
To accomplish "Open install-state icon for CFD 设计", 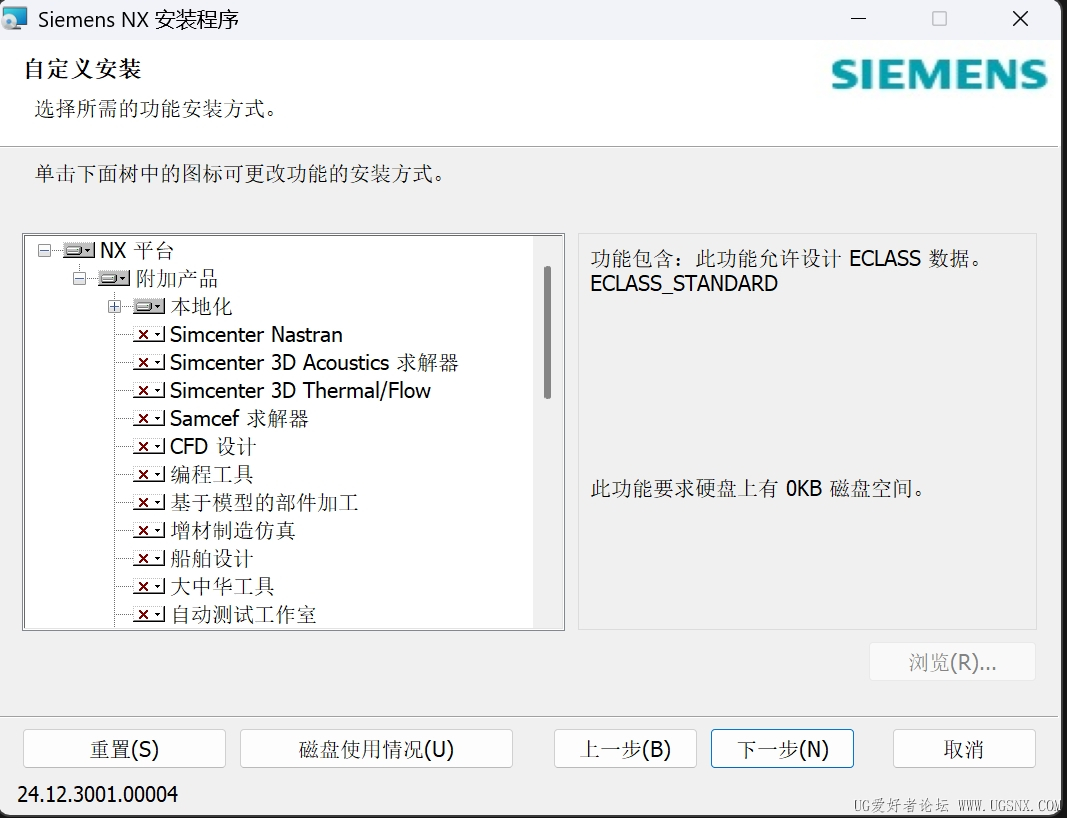I will [148, 446].
